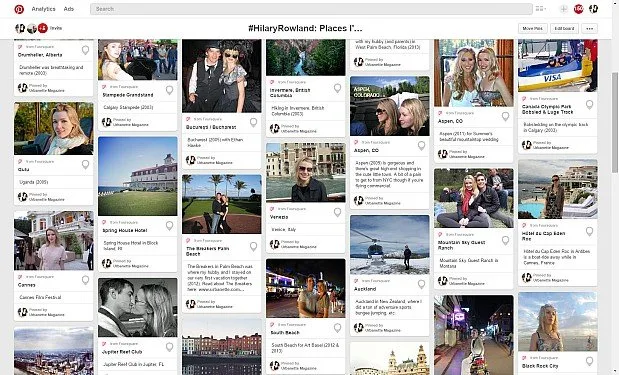
Task: Like the Aspen (2011) summer wedding pin
Action: pyautogui.click(x=505, y=116)
